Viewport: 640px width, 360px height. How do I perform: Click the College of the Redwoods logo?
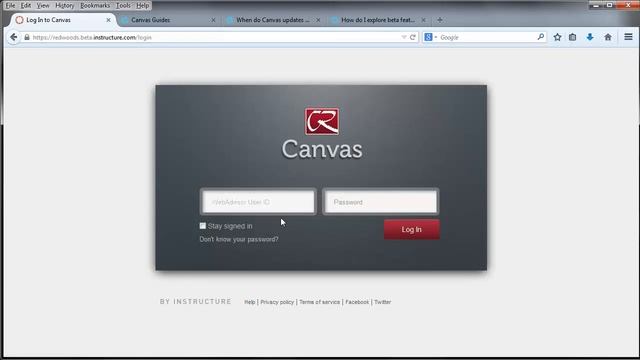pos(322,121)
